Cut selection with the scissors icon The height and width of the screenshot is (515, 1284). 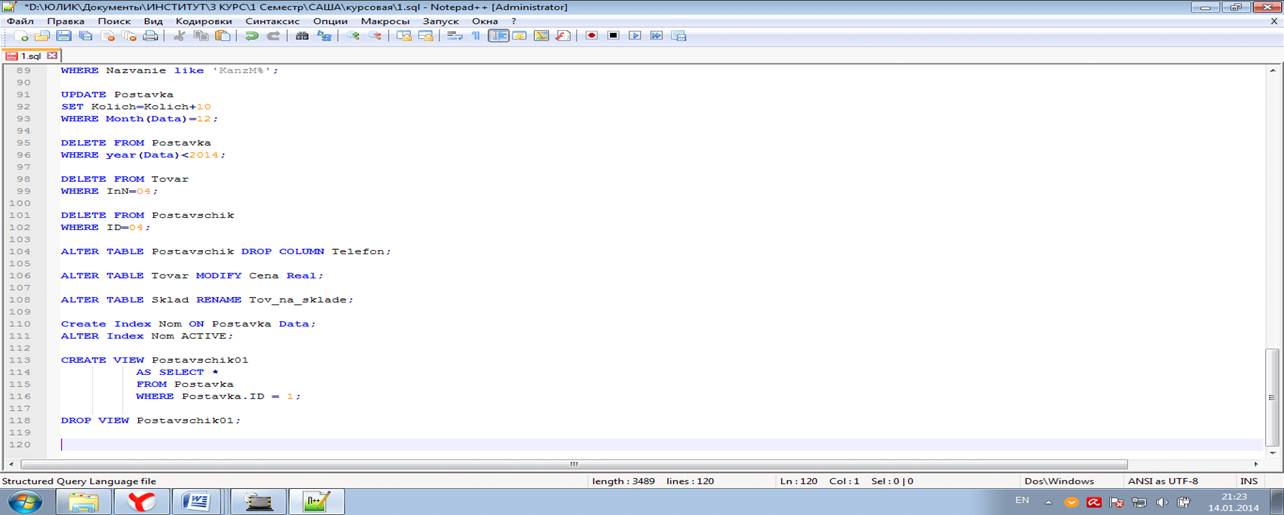pyautogui.click(x=180, y=36)
